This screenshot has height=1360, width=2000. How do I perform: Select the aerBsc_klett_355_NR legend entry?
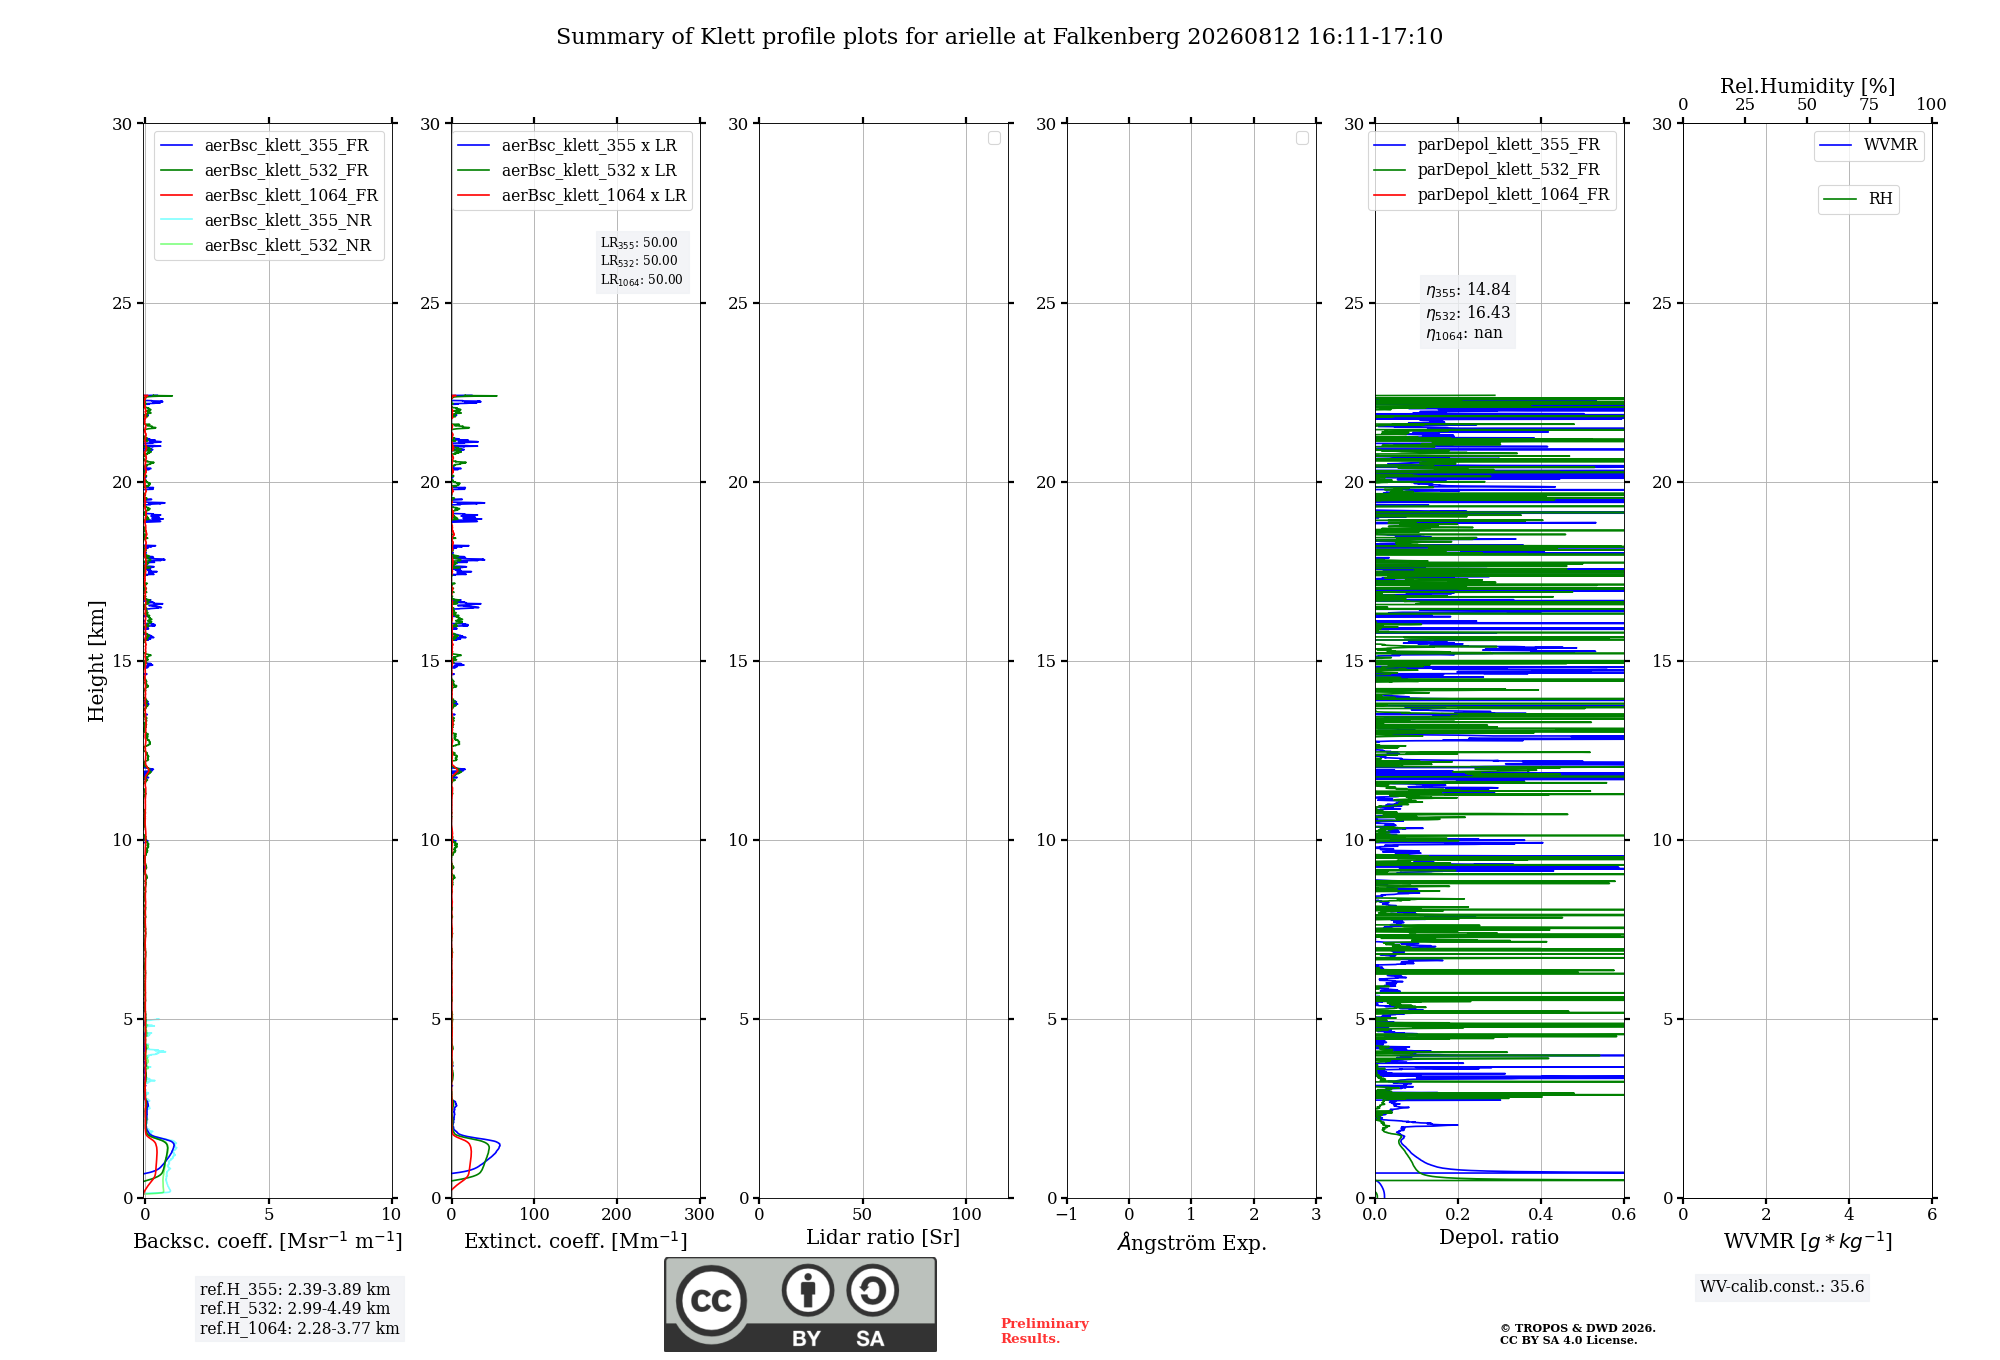267,221
